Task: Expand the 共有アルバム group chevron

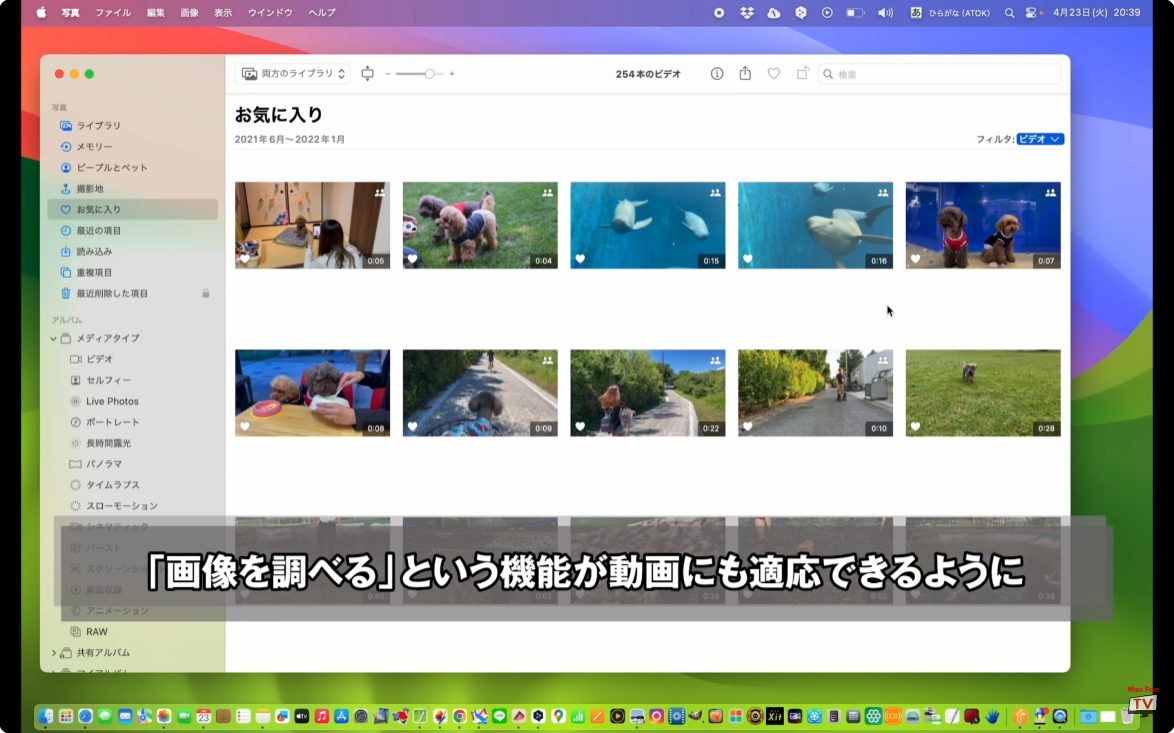Action: click(x=53, y=653)
